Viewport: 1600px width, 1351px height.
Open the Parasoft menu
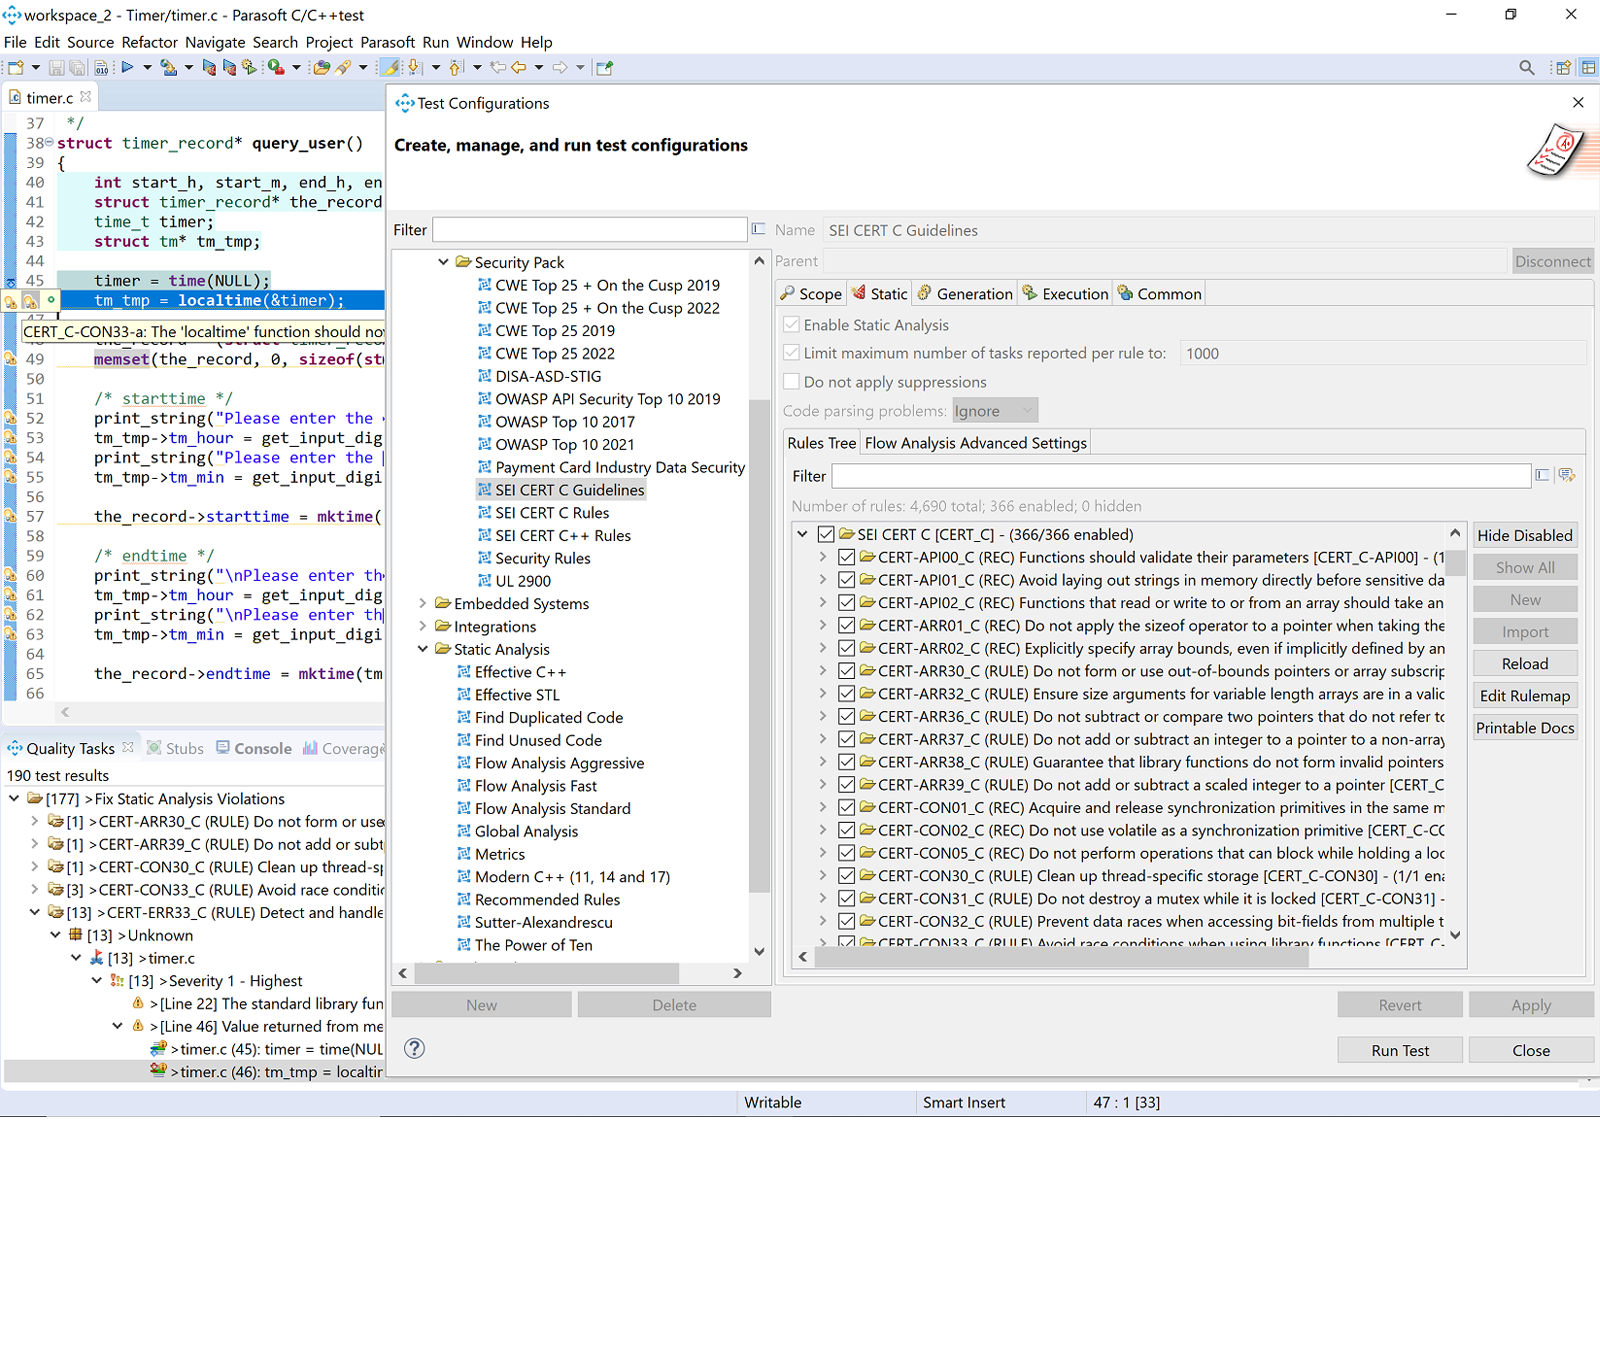(387, 42)
